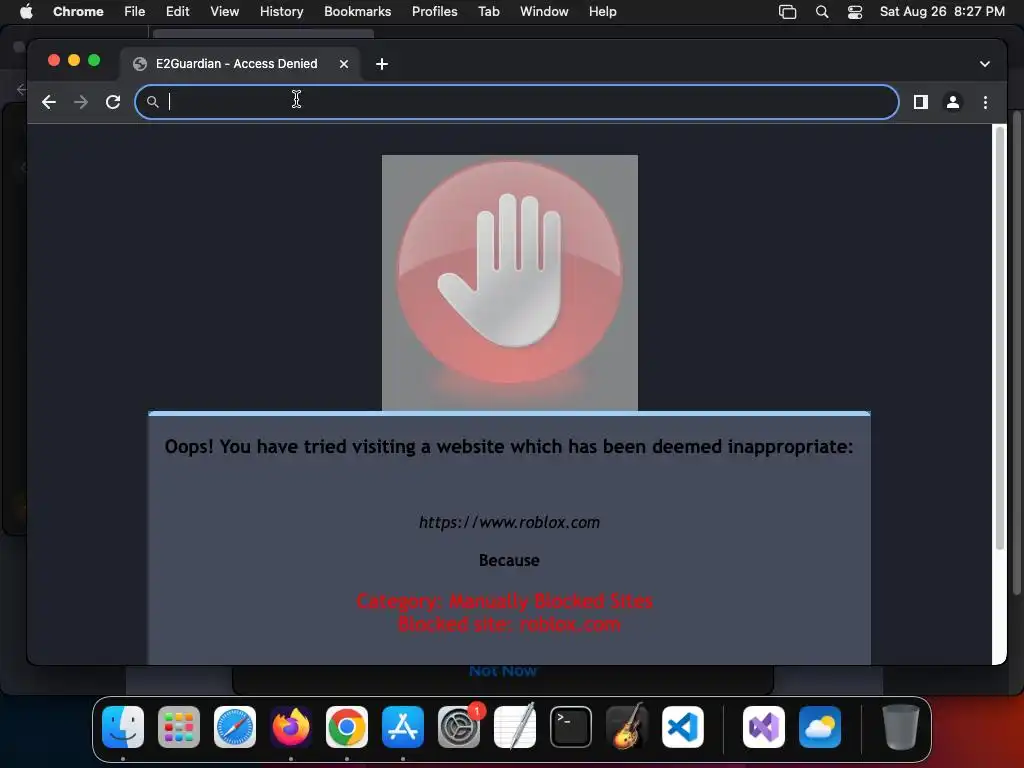Open Spotlight search in menu bar
This screenshot has width=1024, height=768.
[822, 12]
